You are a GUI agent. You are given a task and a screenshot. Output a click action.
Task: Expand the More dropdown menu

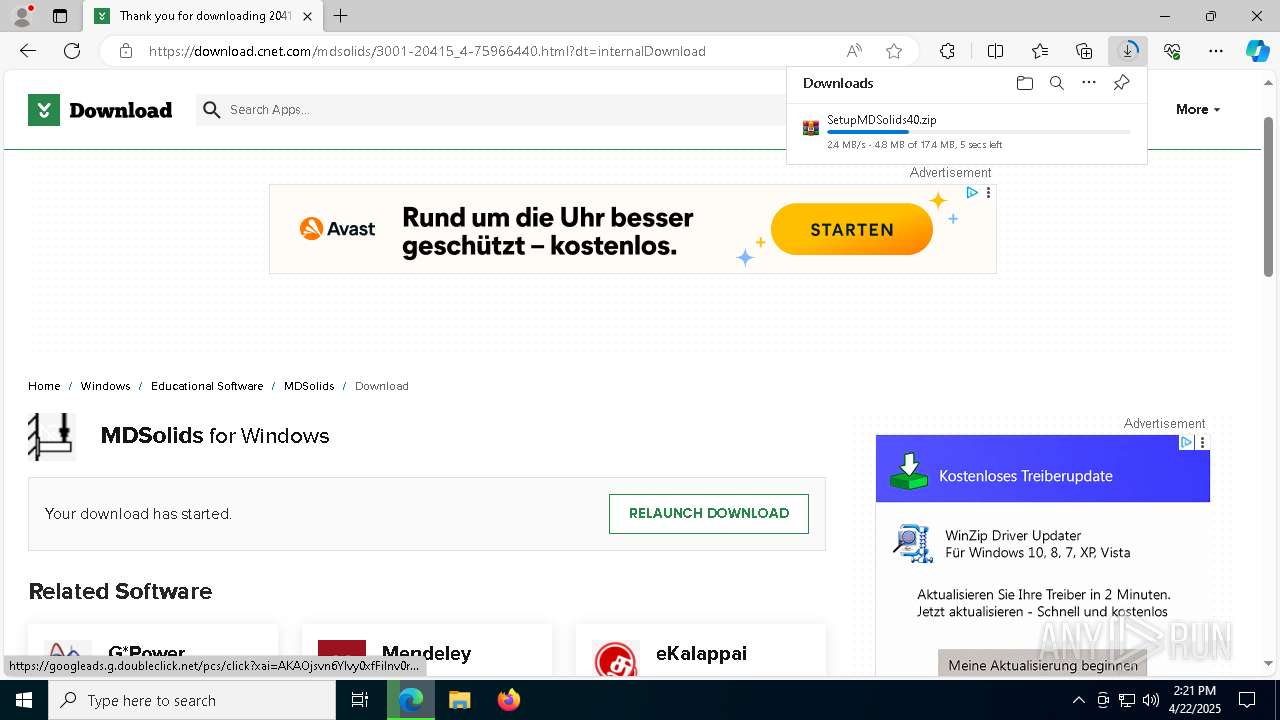(x=1198, y=110)
